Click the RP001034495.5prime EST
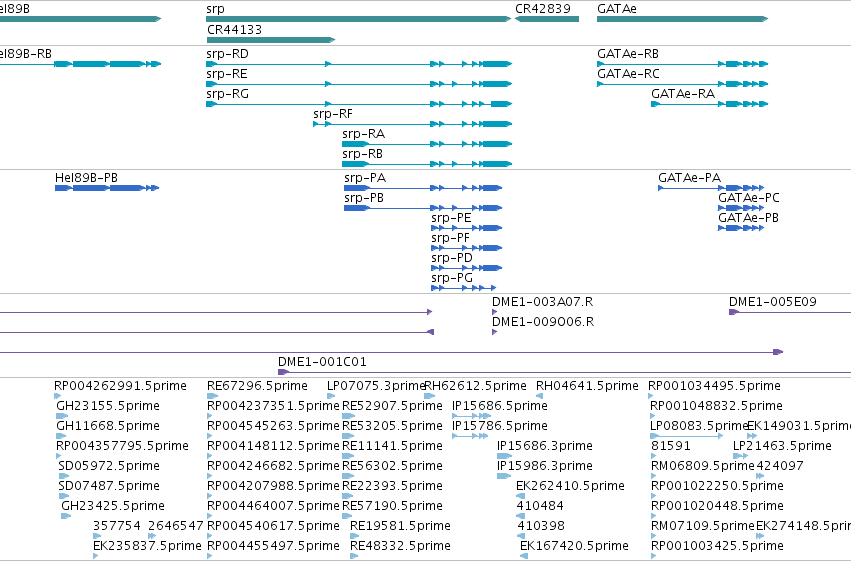Screen dimensions: 851x561 651,396
